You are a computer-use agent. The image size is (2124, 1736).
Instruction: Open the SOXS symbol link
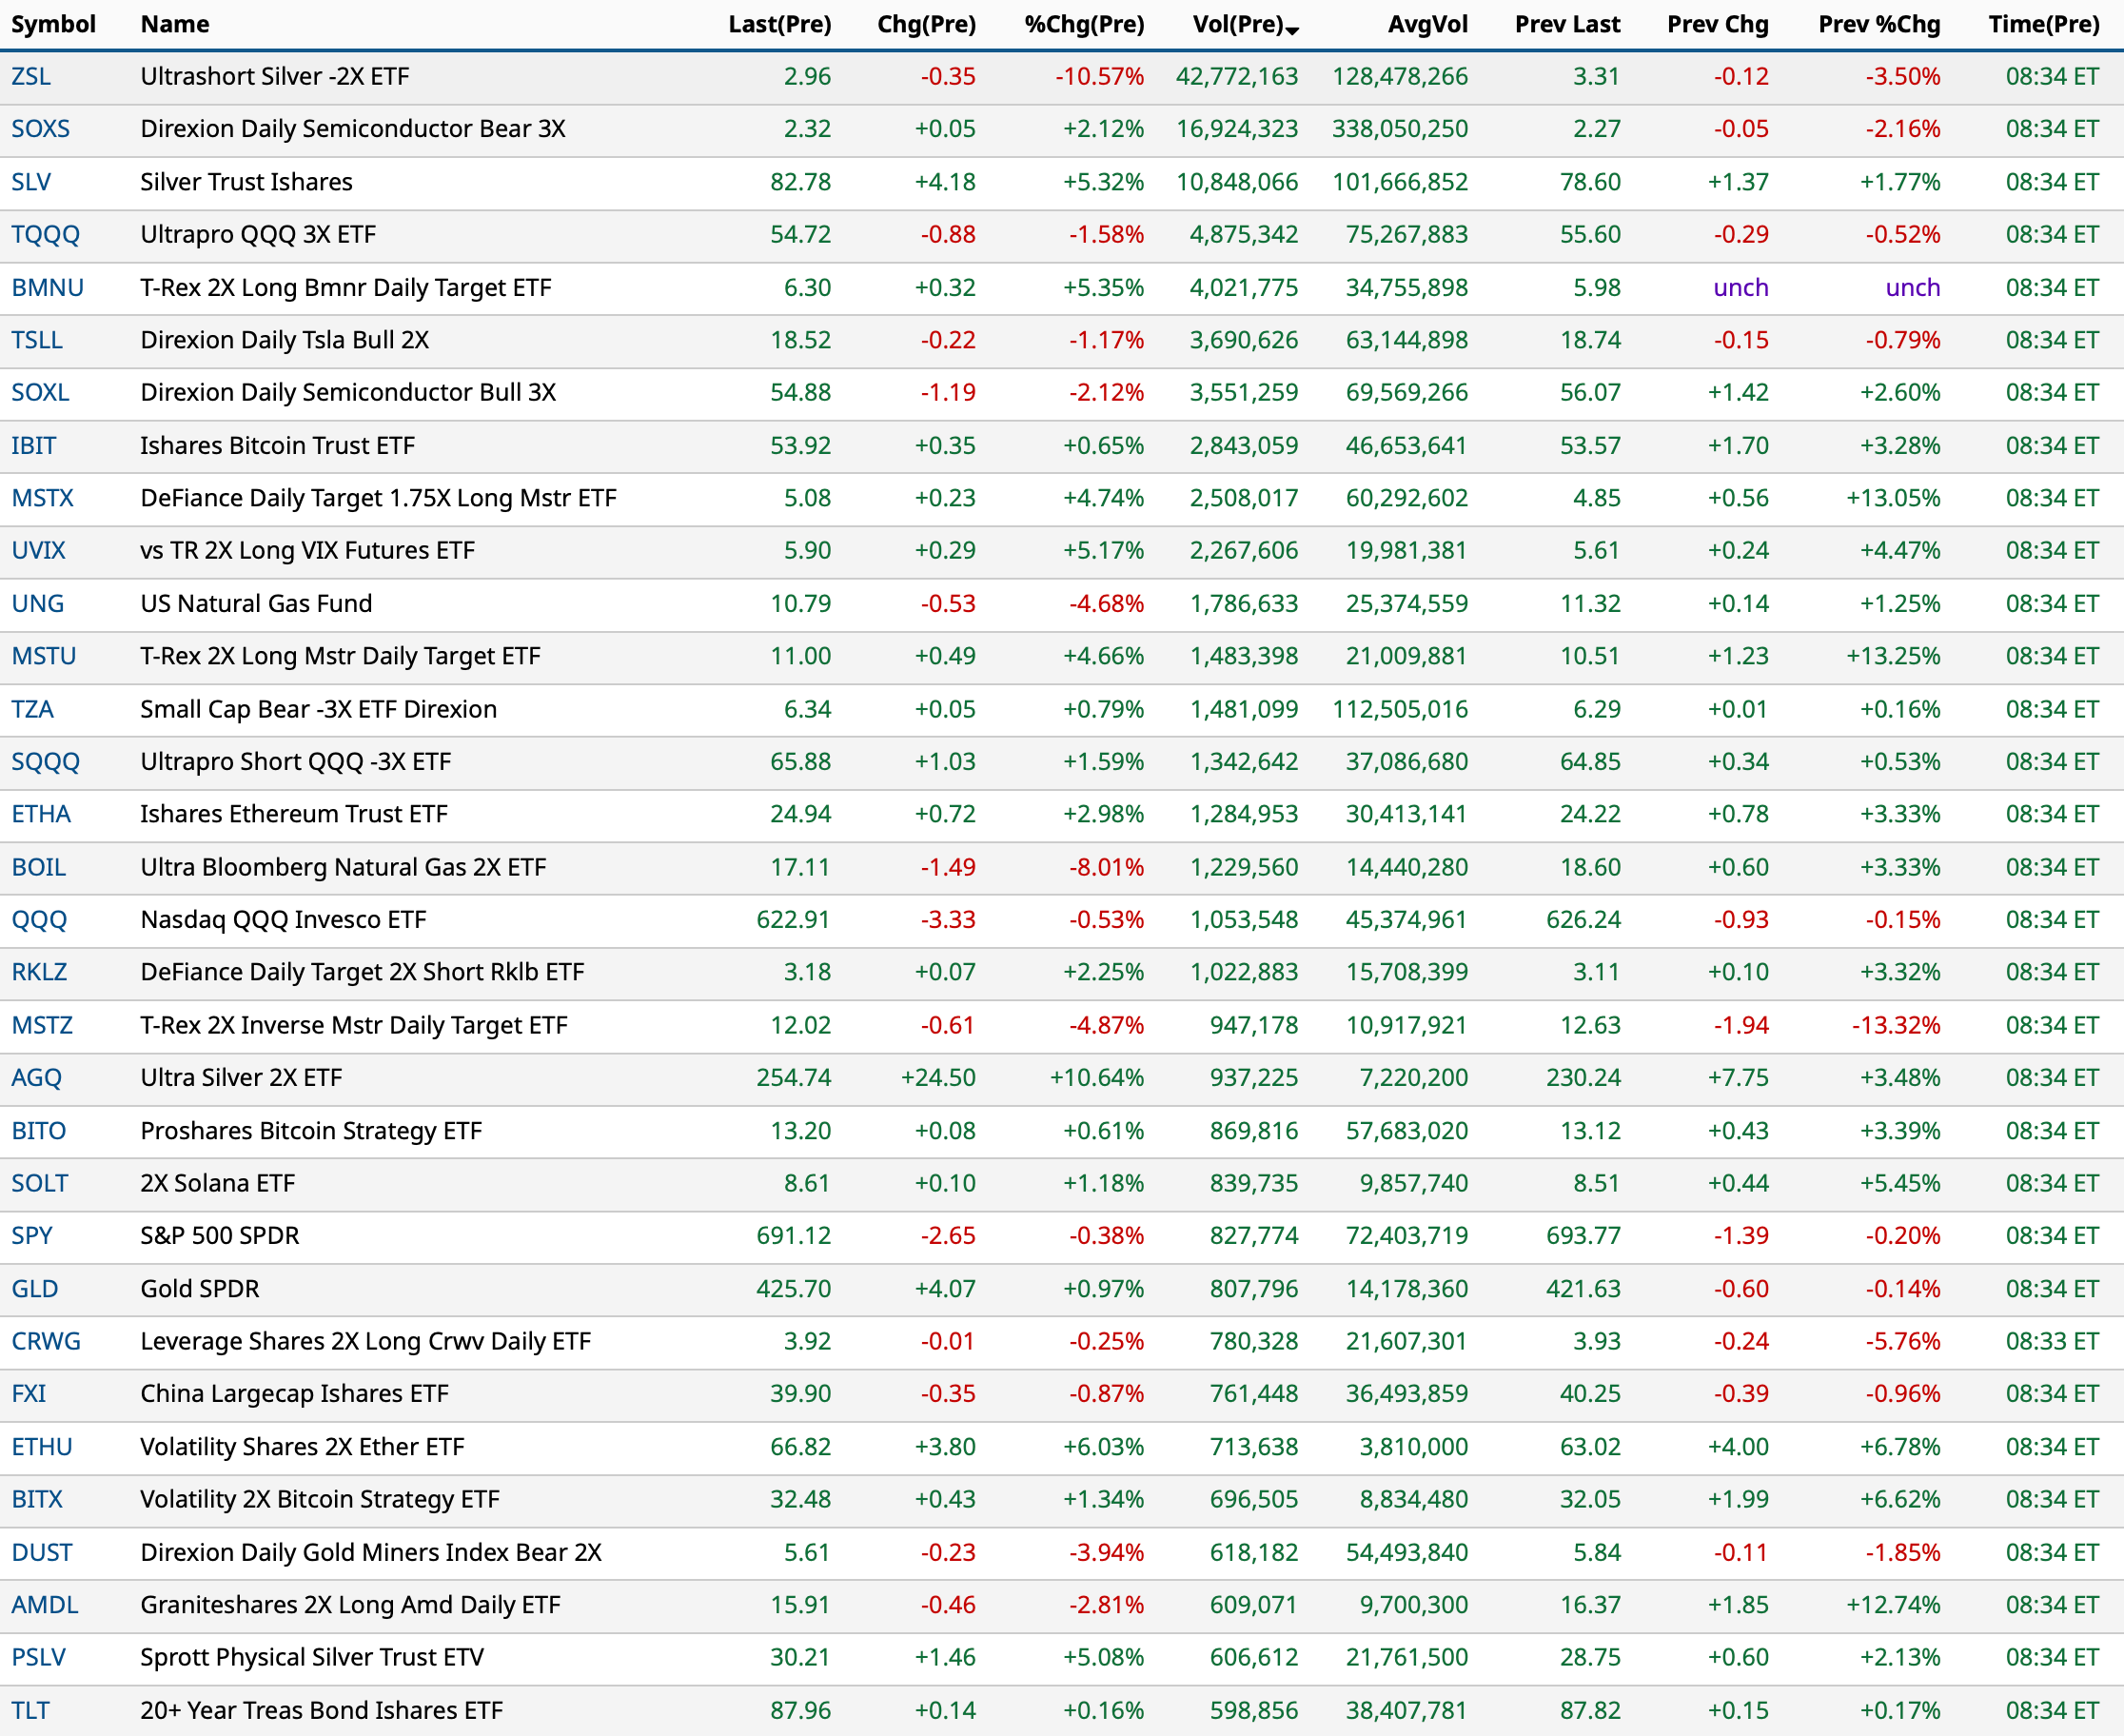pyautogui.click(x=40, y=129)
